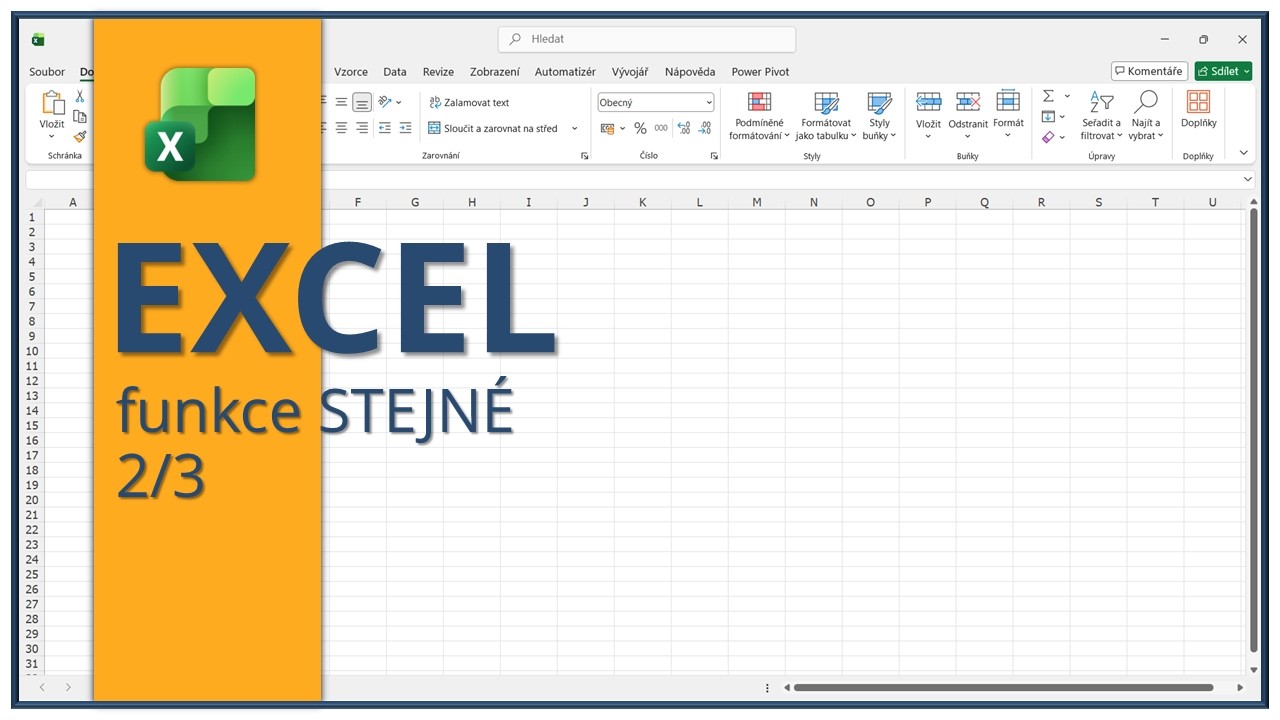1280x720 pixels.
Task: Open the Power Pivot tab
Action: [760, 72]
